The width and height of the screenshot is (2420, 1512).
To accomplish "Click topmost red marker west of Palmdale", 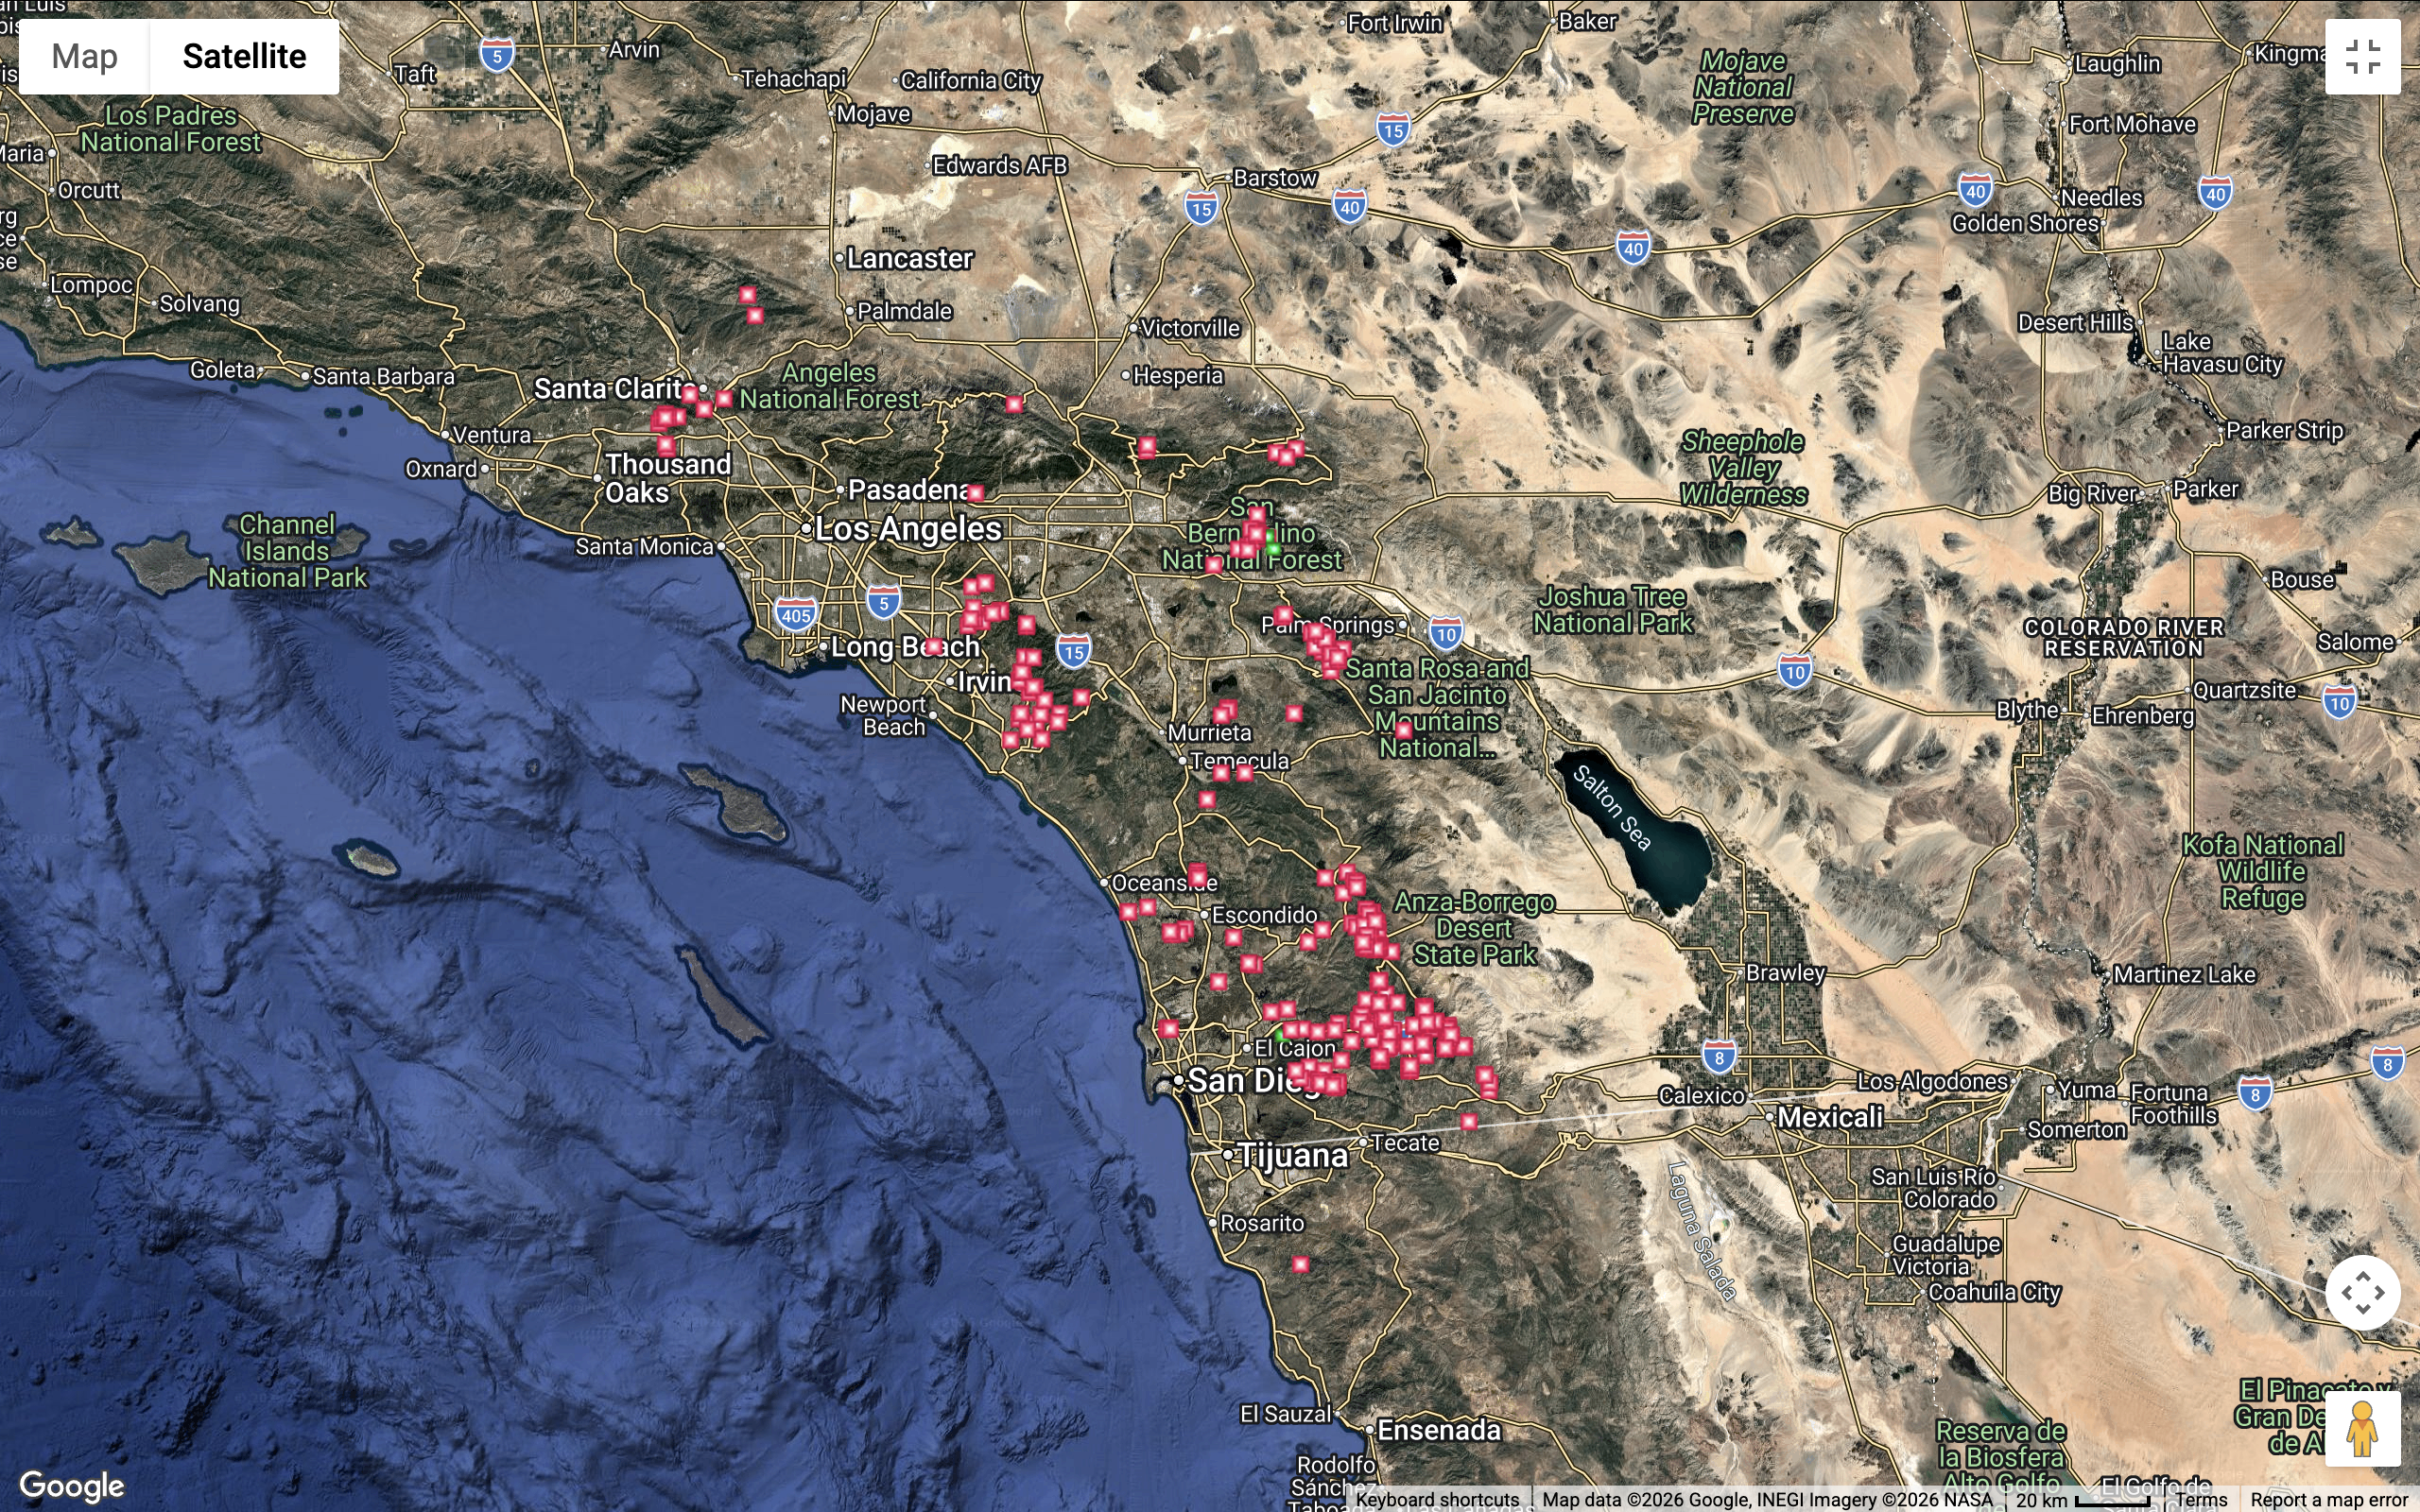I will (x=748, y=294).
